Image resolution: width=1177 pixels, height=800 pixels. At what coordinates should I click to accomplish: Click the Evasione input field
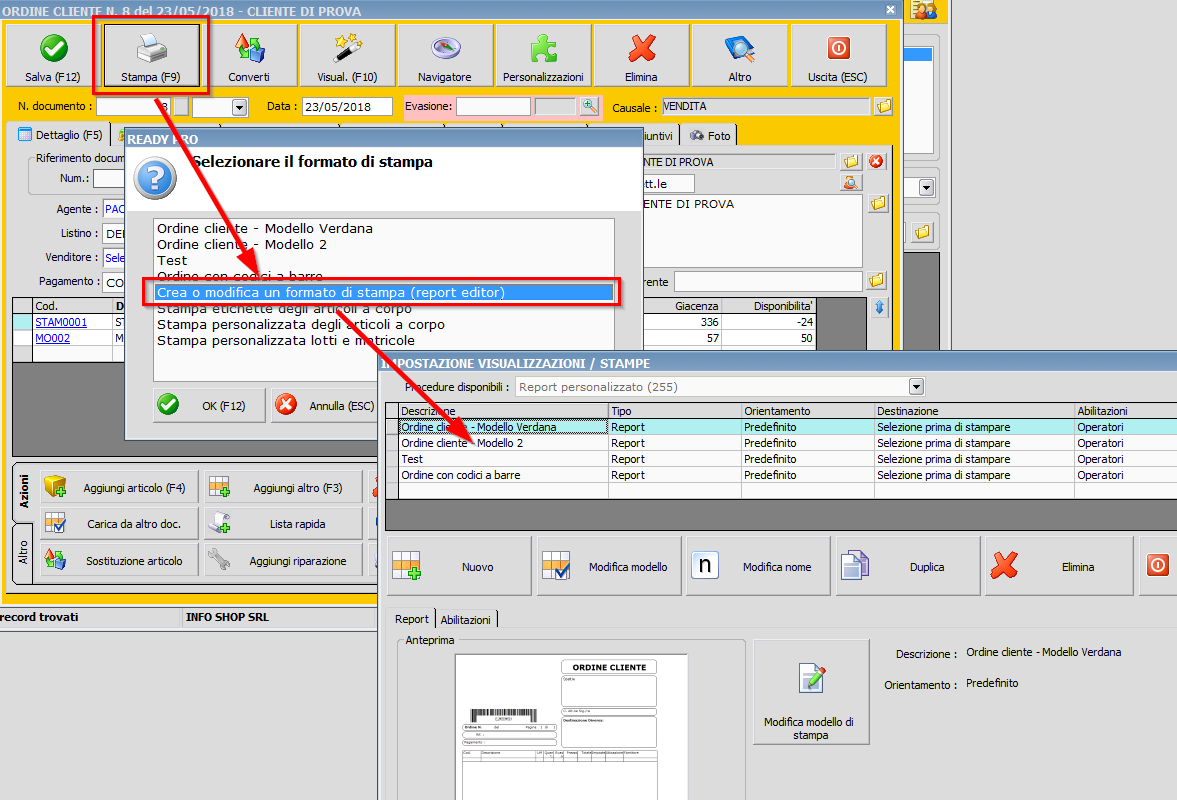[x=493, y=107]
